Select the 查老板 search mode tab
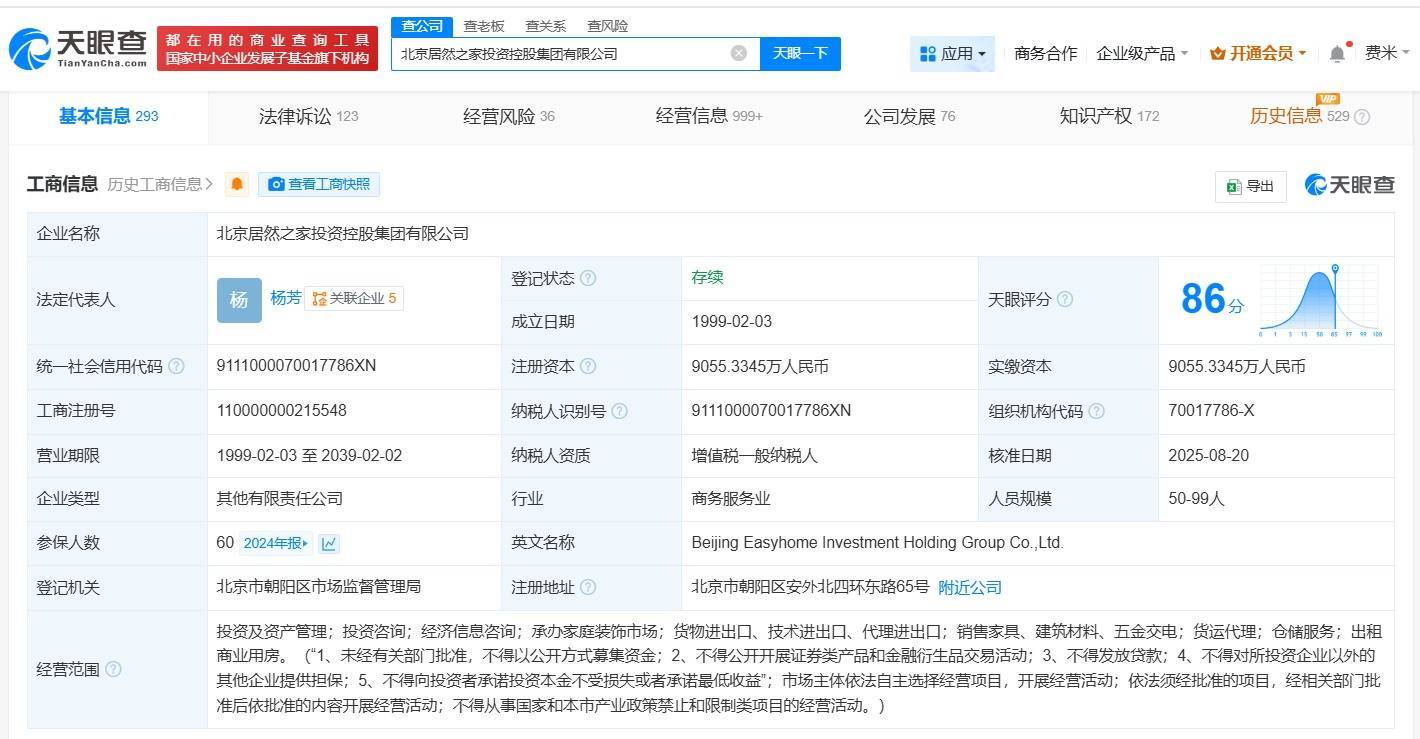 [484, 26]
